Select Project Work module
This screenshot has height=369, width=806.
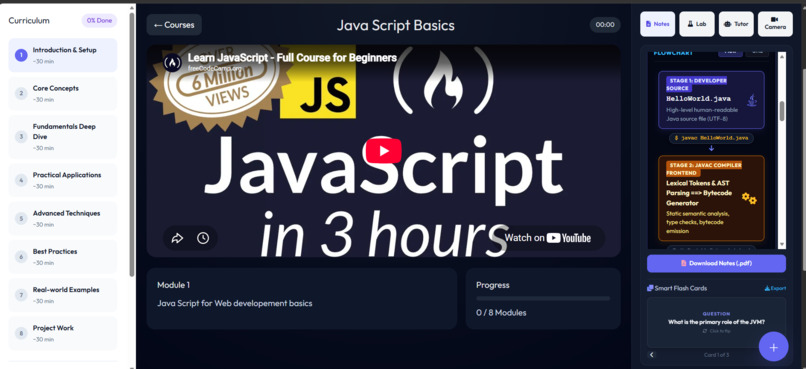[63, 333]
